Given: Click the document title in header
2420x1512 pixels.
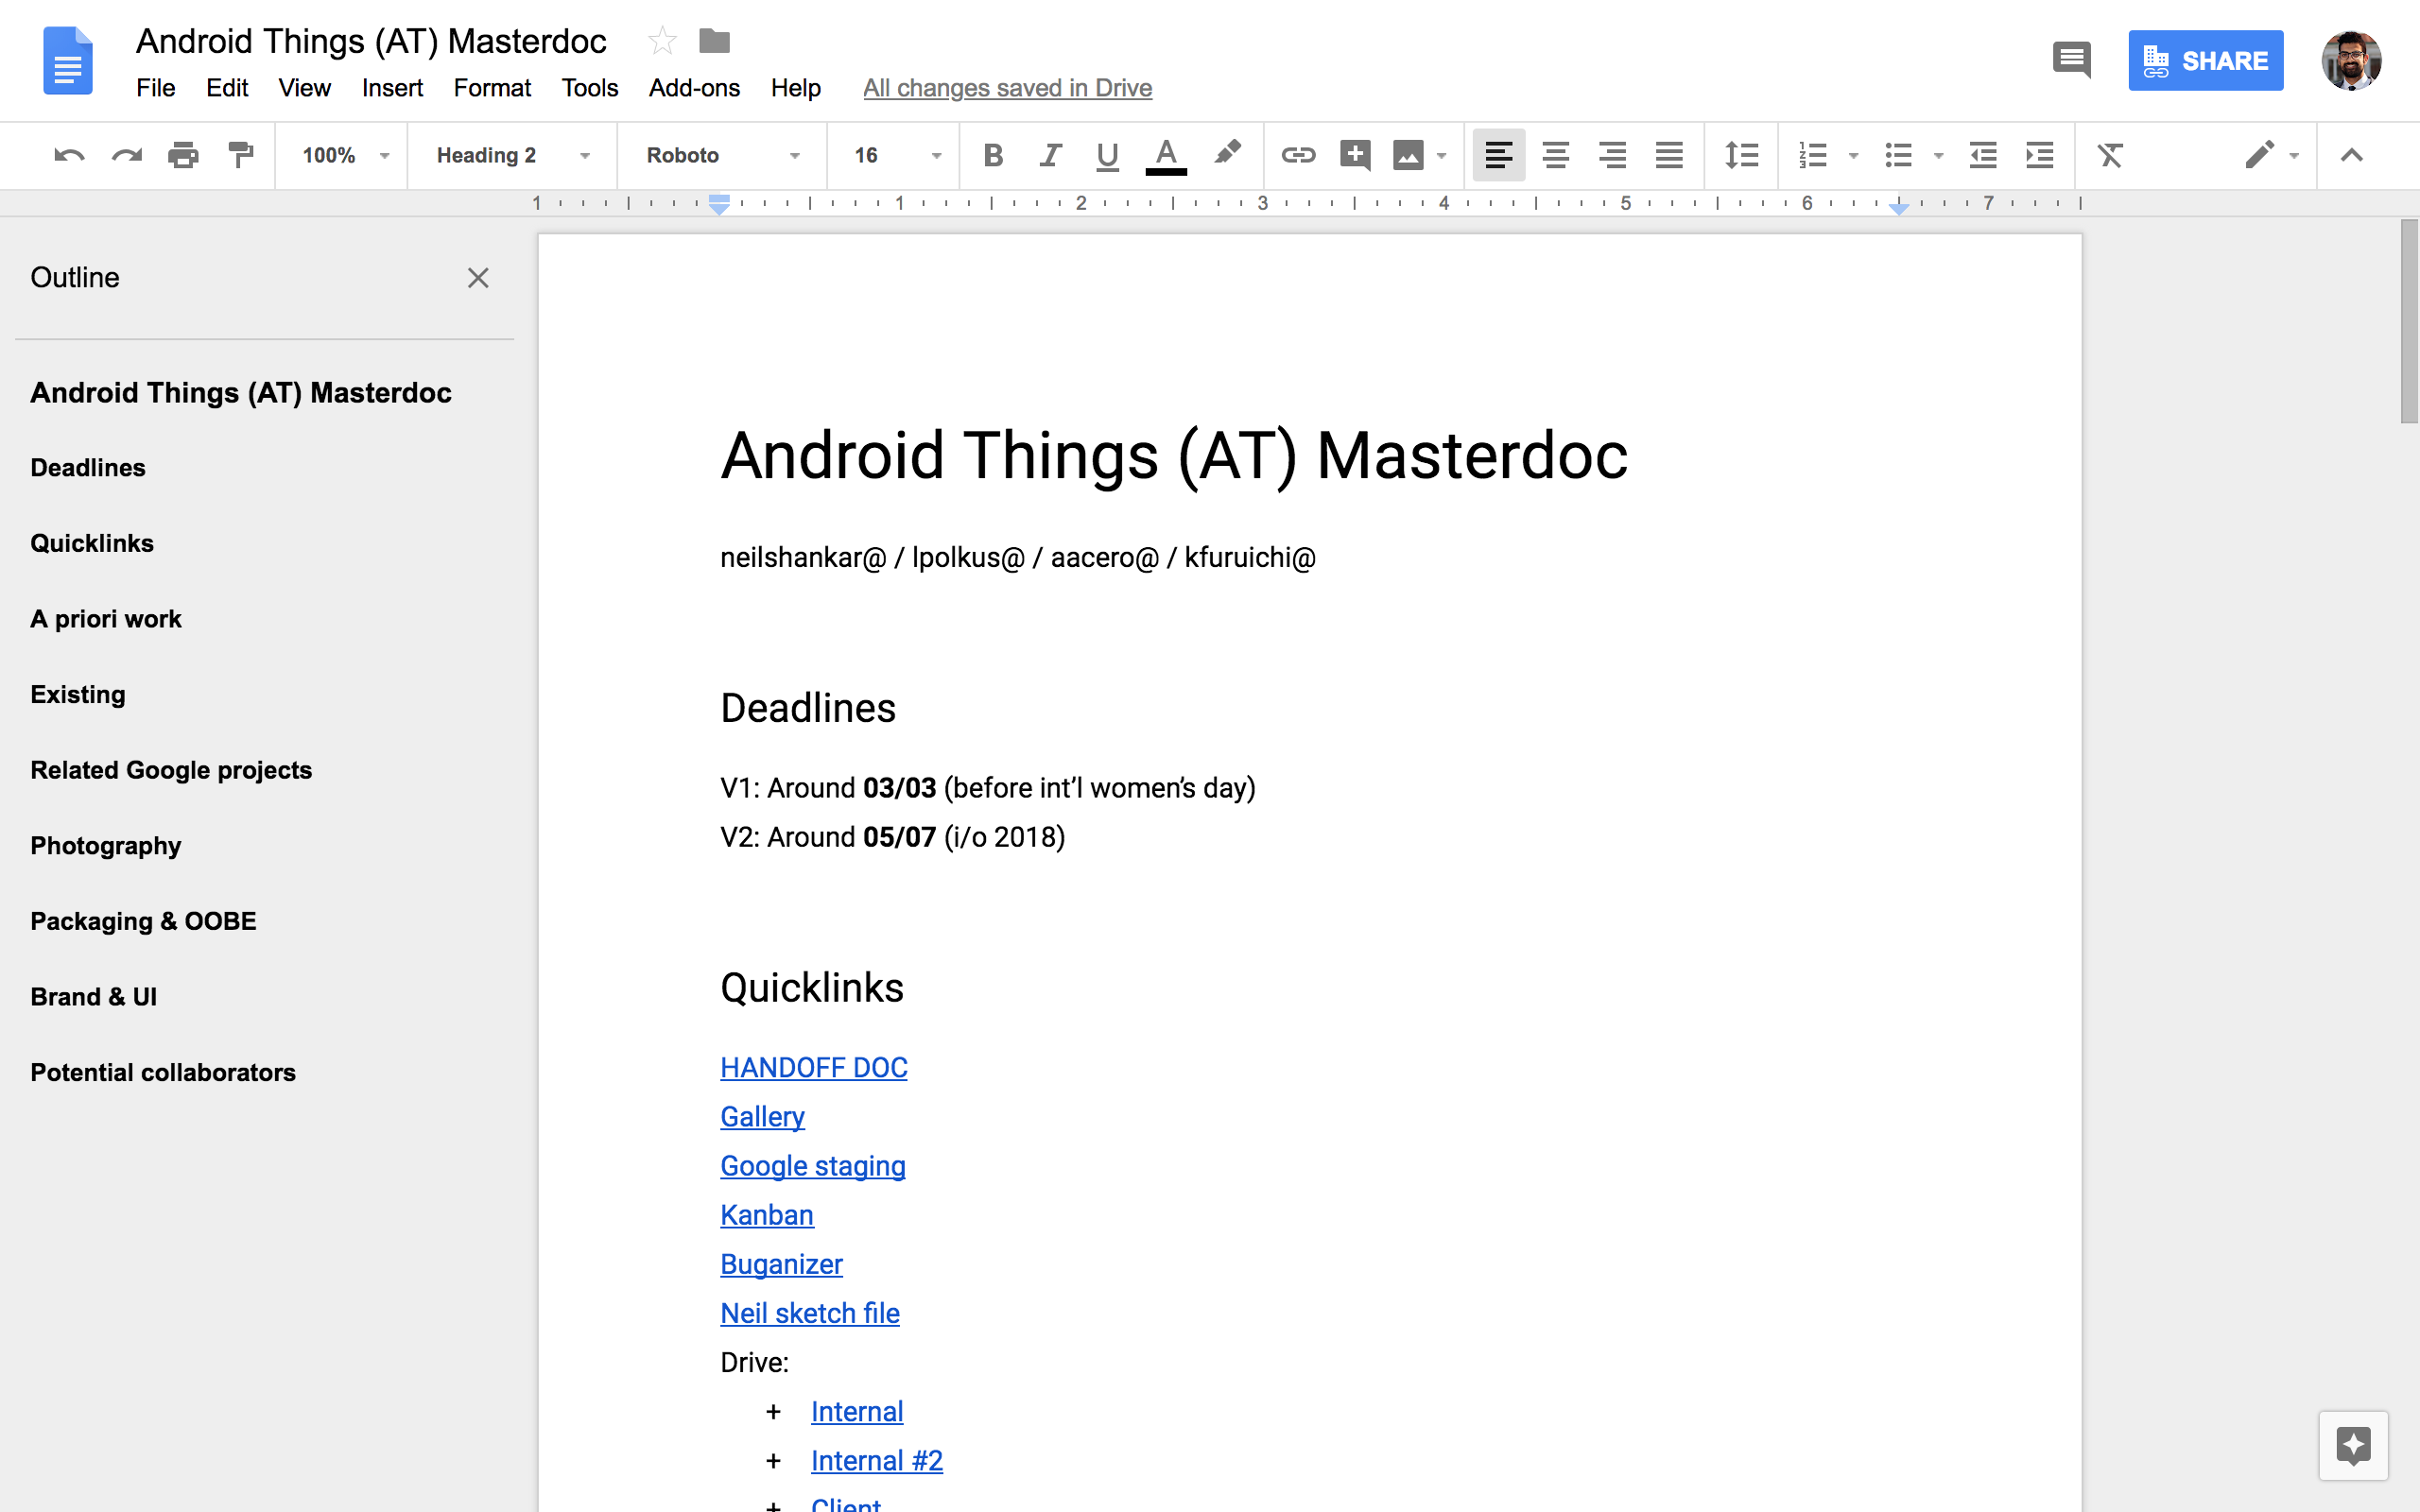Looking at the screenshot, I should click(x=371, y=41).
